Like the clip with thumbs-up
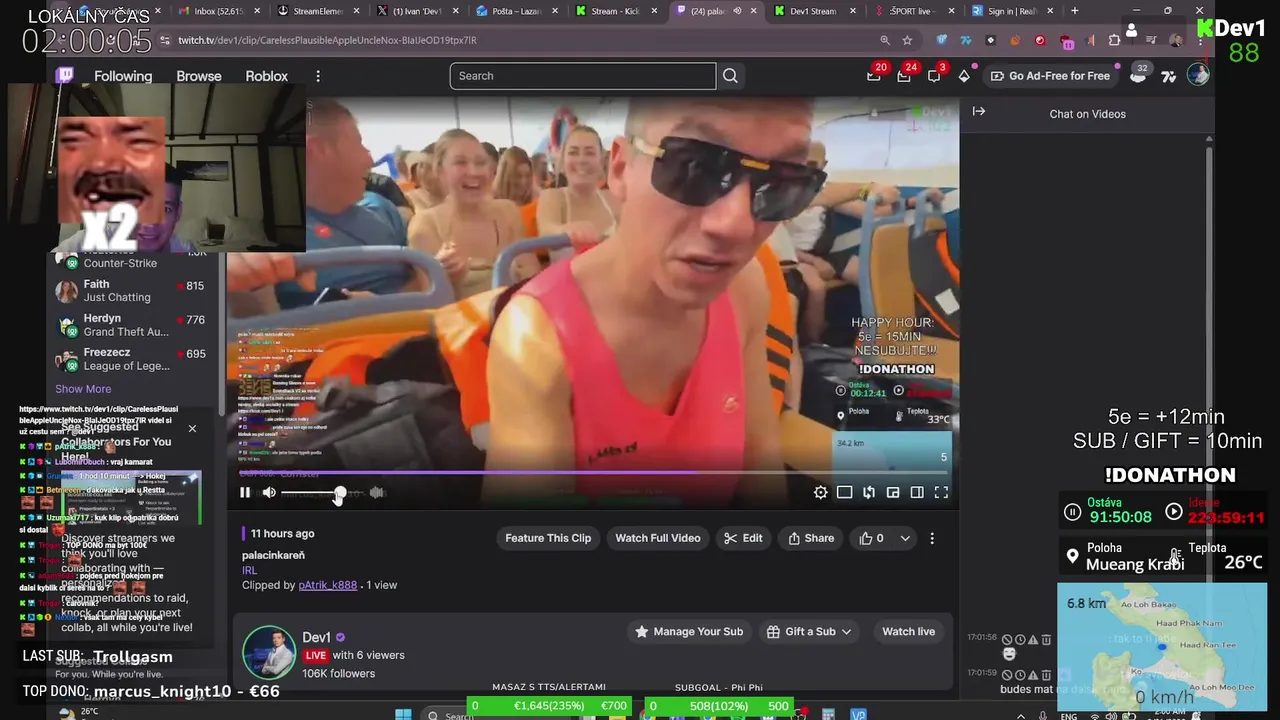The width and height of the screenshot is (1280, 720). (x=871, y=538)
